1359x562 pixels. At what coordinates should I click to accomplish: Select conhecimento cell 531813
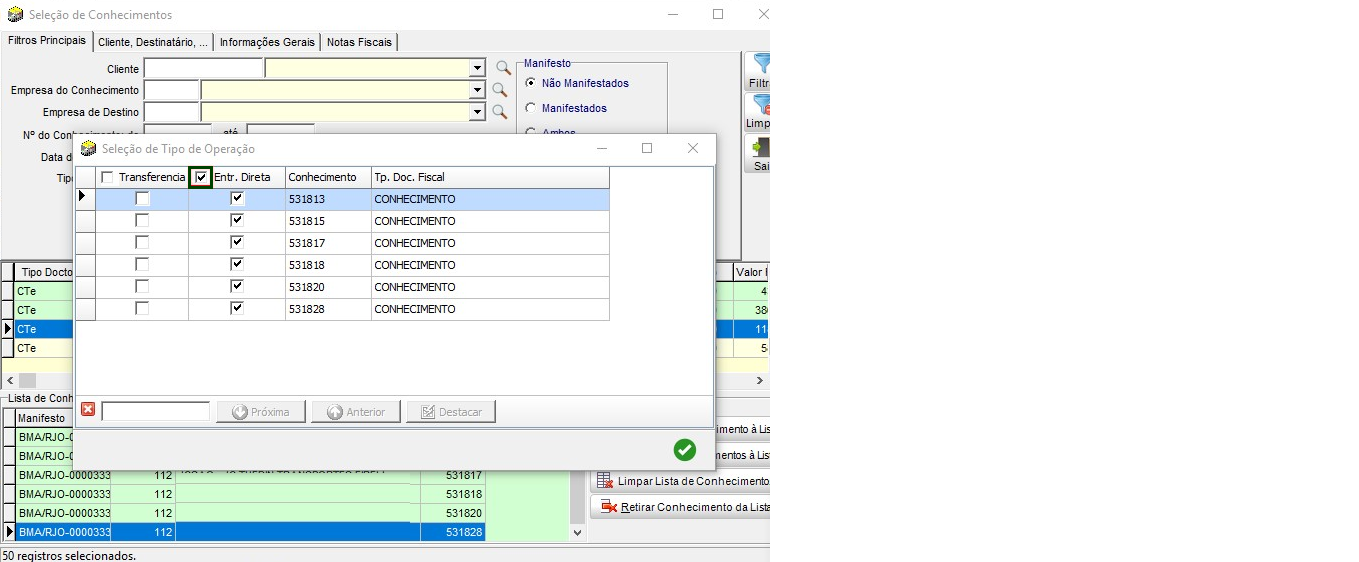pyautogui.click(x=328, y=199)
